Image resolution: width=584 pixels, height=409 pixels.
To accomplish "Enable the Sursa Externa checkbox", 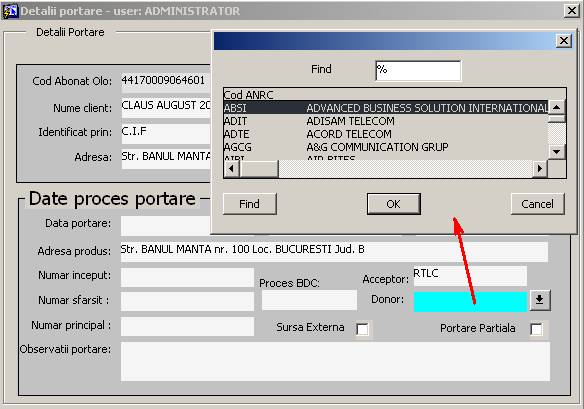I will (362, 329).
